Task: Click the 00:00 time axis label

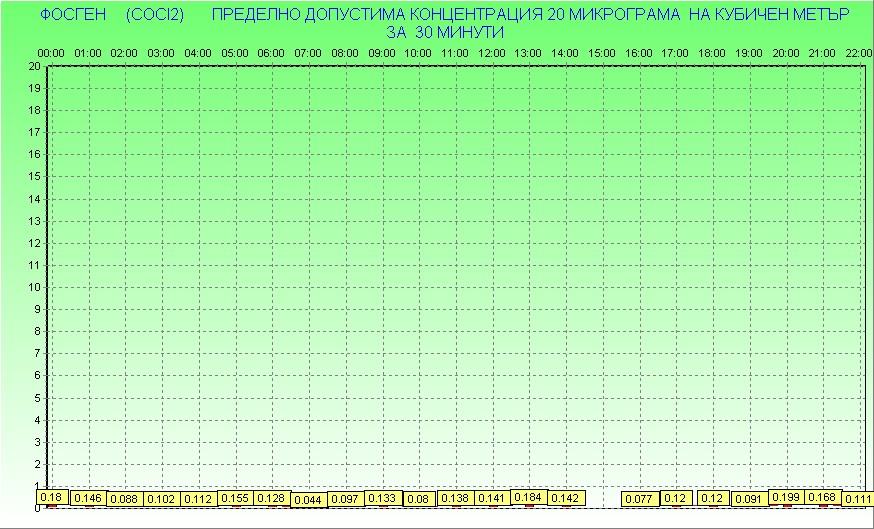Action: click(51, 52)
